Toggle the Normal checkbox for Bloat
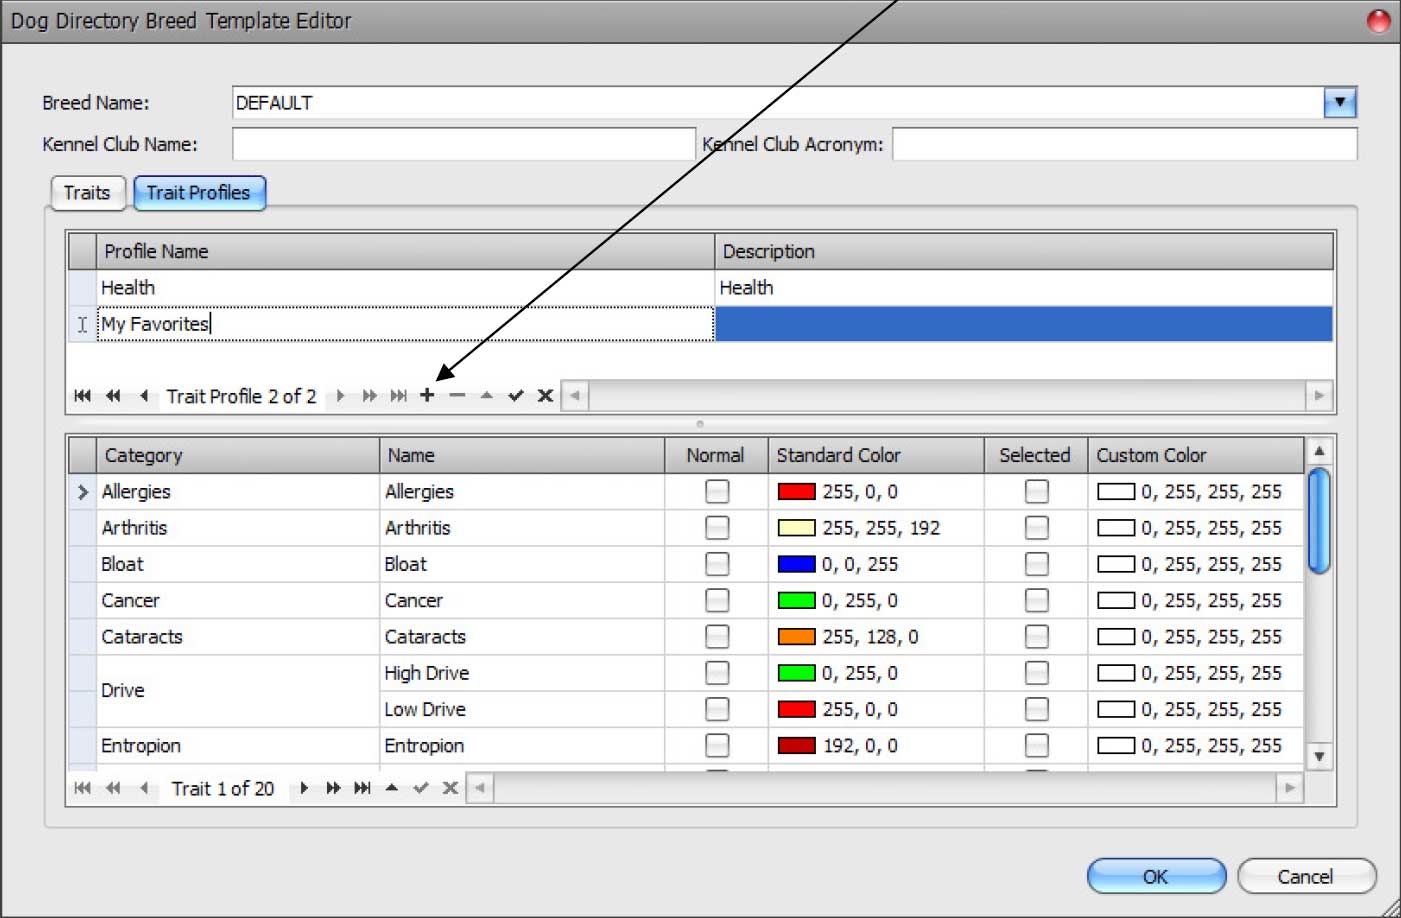The image size is (1401, 918). (x=715, y=563)
